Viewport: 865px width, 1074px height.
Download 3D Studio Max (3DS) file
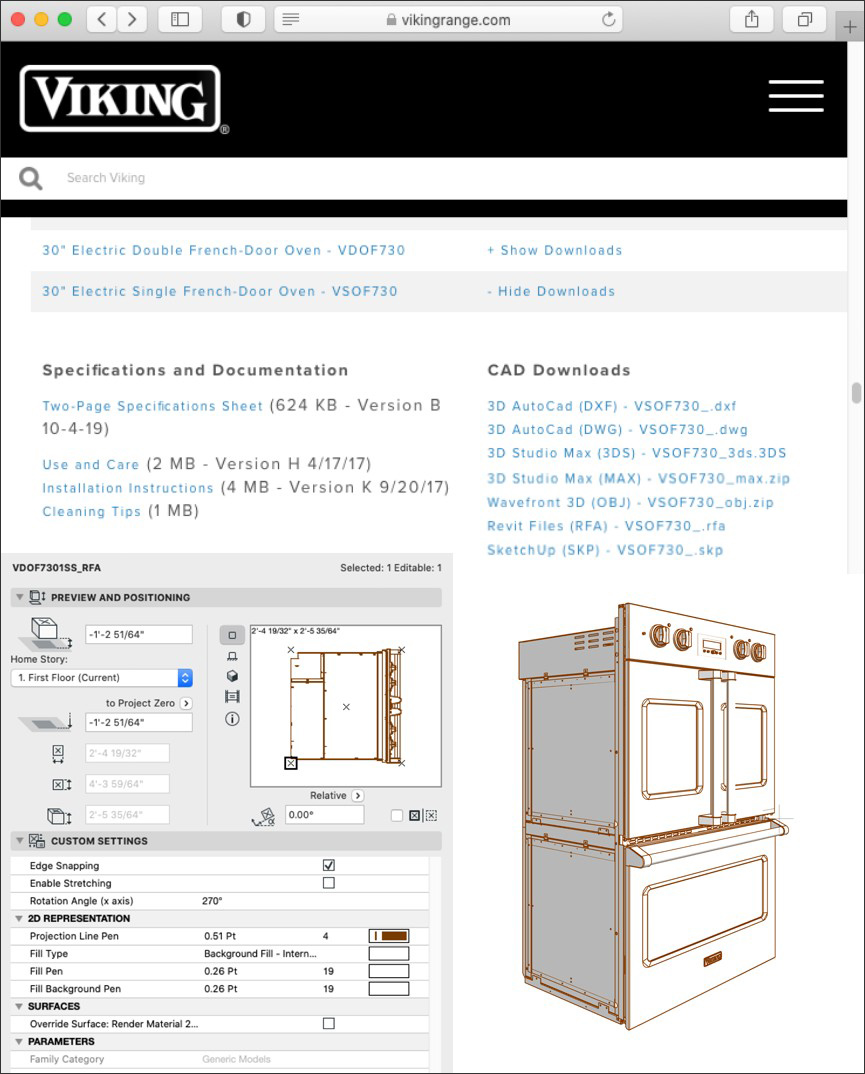[x=636, y=453]
